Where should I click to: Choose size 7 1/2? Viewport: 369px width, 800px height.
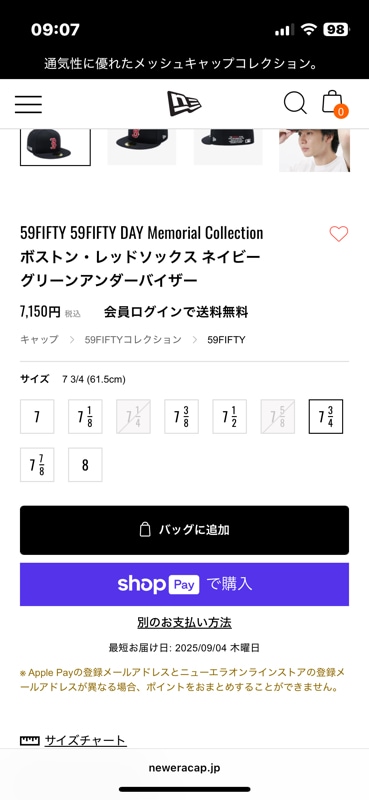point(230,417)
